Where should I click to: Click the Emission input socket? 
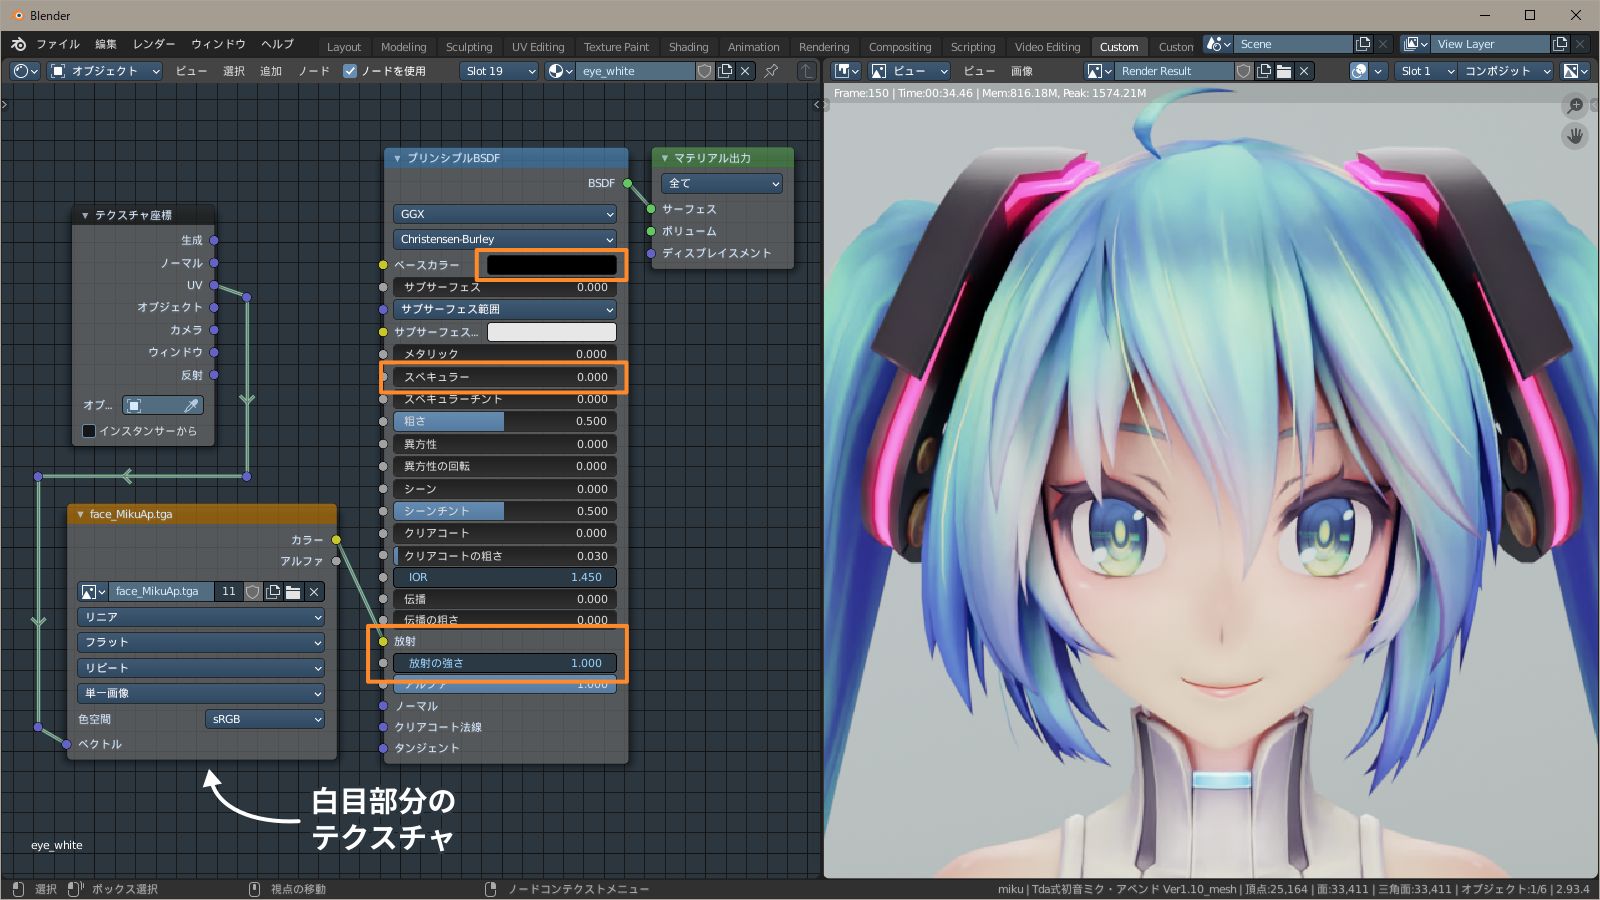tap(383, 641)
